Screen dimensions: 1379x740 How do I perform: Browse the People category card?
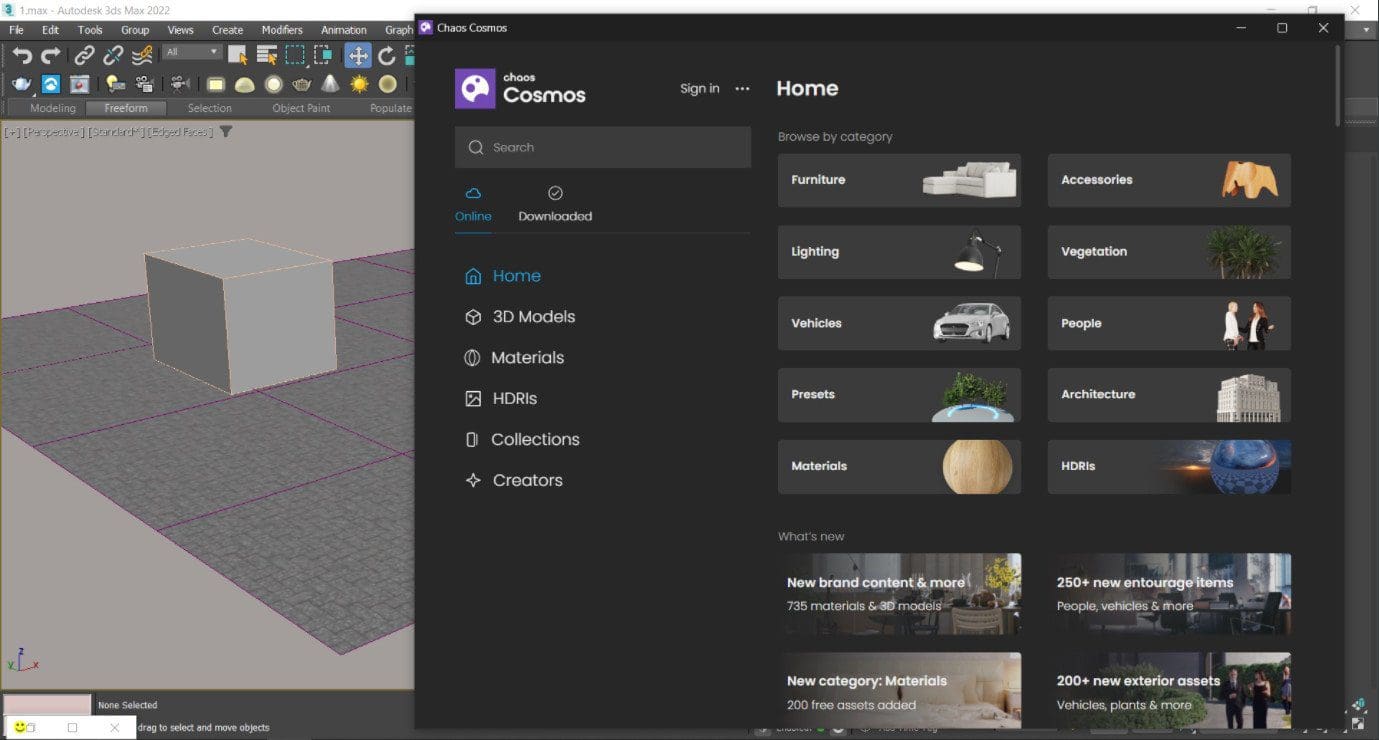(x=1169, y=323)
